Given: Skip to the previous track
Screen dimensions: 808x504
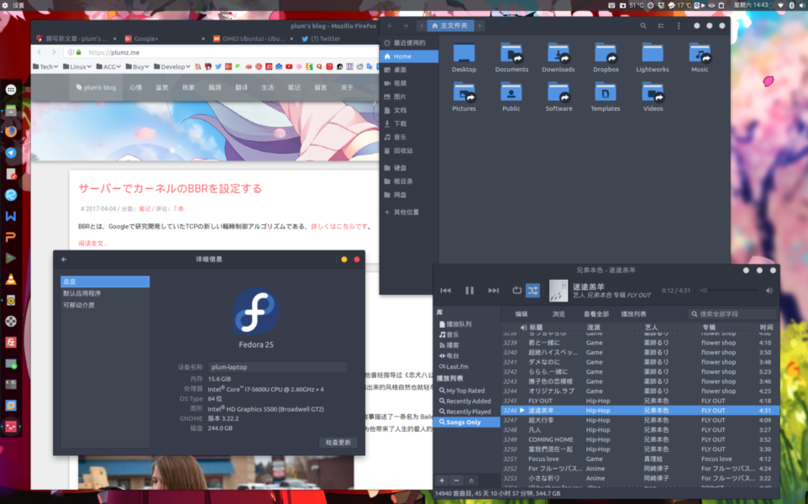Looking at the screenshot, I should 446,291.
